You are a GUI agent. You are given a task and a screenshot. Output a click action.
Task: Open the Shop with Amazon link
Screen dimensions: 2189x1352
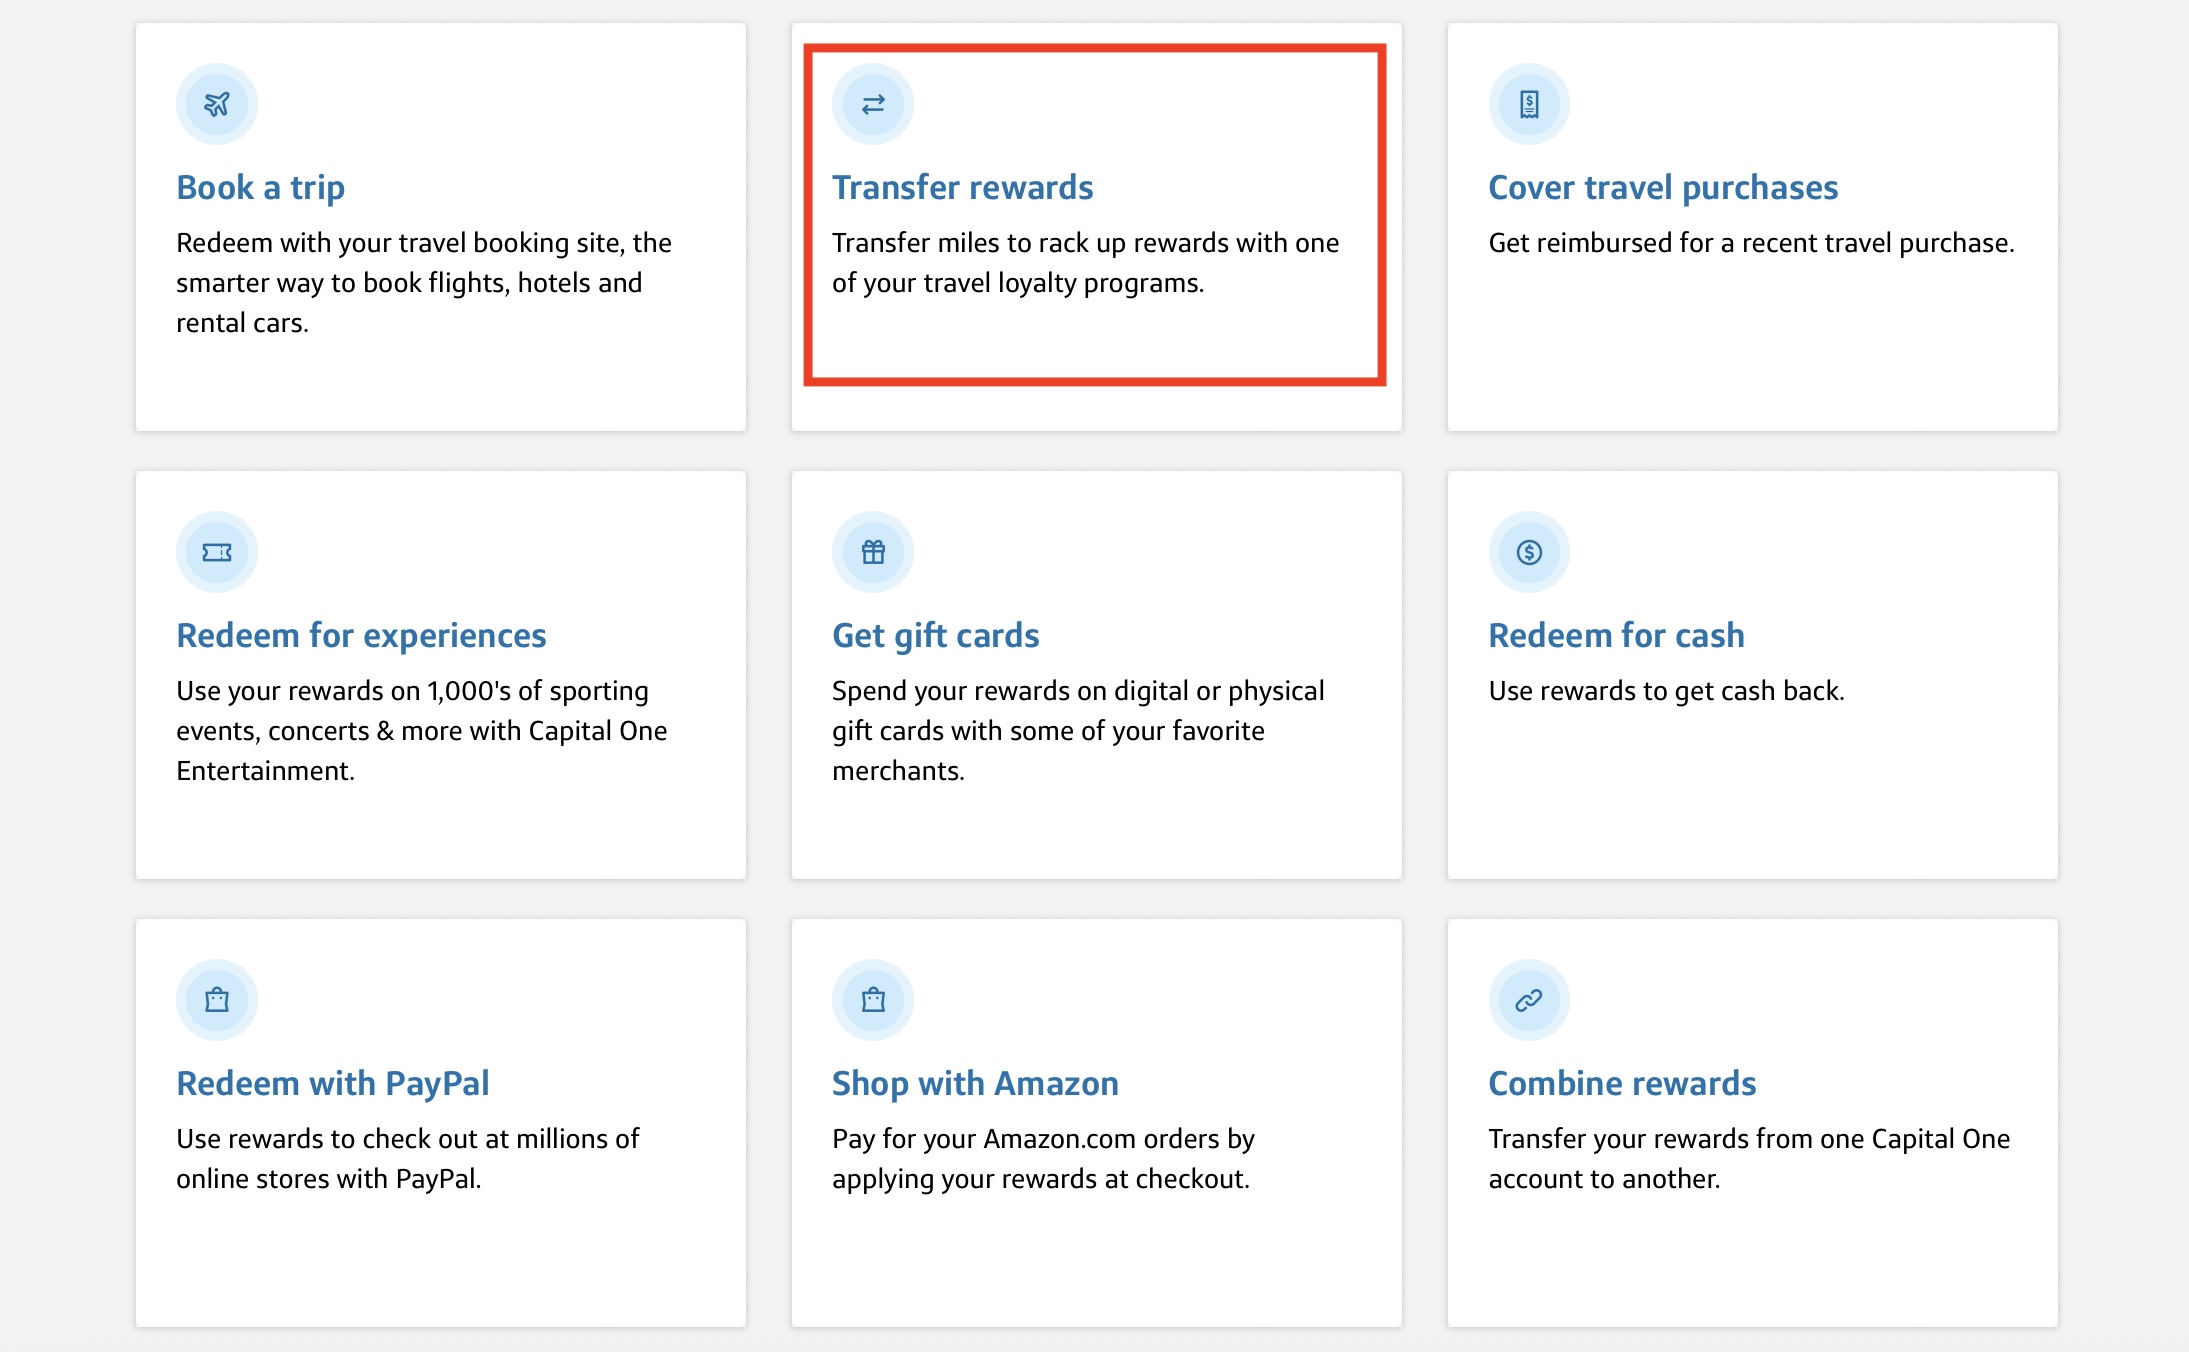coord(975,1084)
